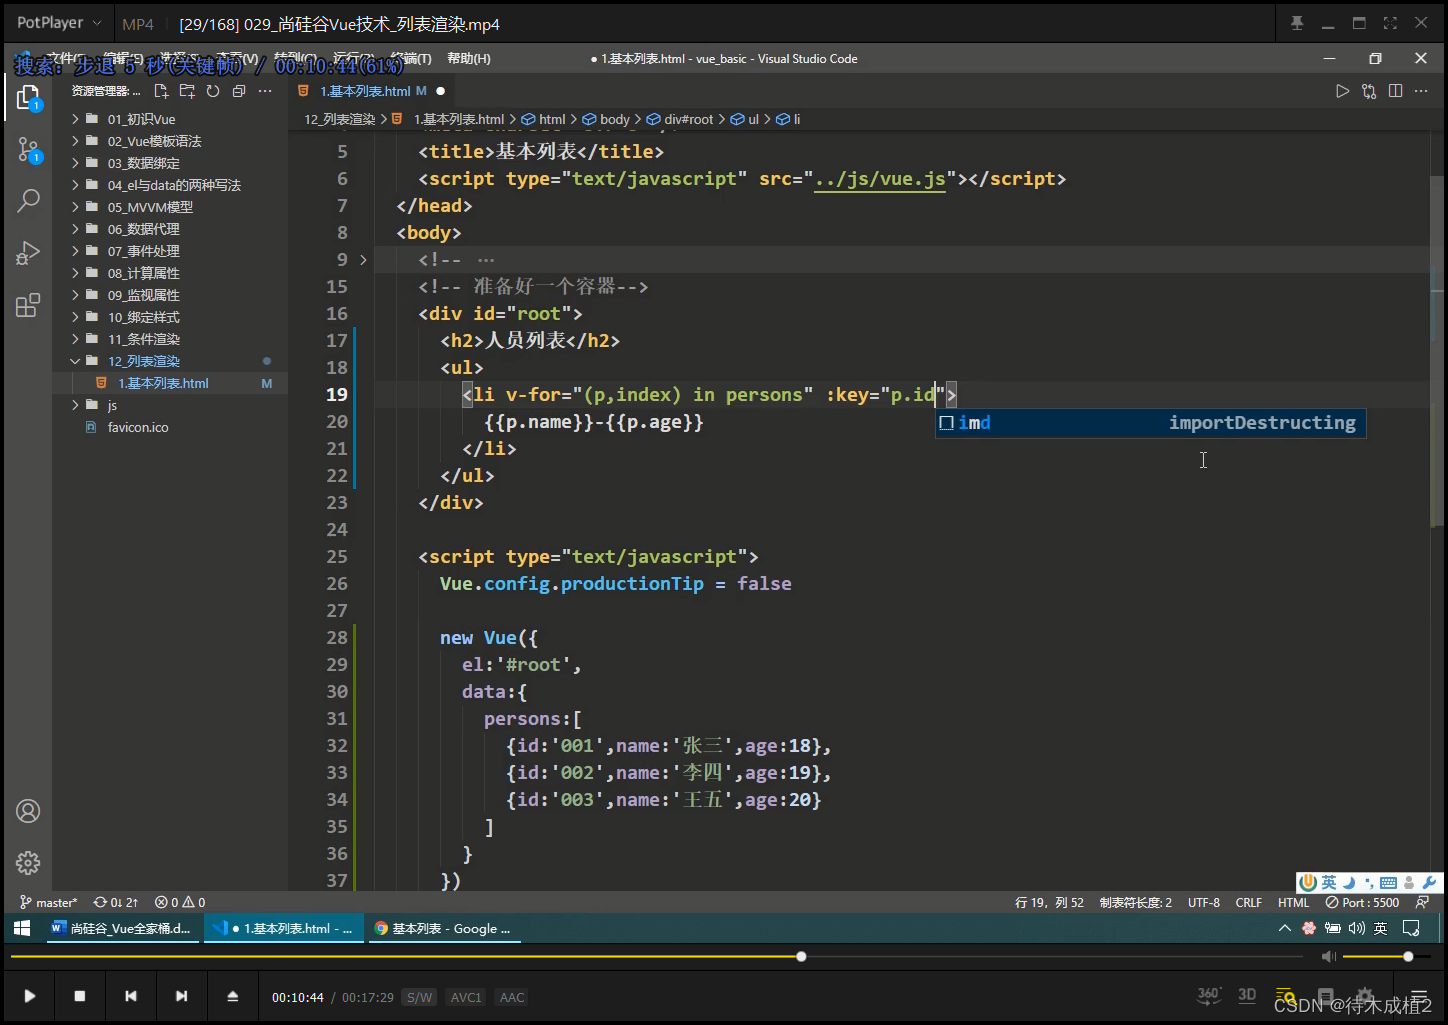This screenshot has width=1448, height=1025.
Task: Open the Search view in activity bar
Action: tap(28, 201)
